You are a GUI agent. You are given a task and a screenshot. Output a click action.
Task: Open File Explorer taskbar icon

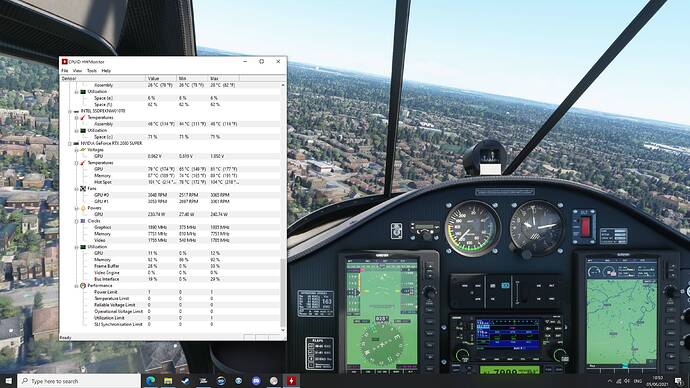(x=168, y=381)
